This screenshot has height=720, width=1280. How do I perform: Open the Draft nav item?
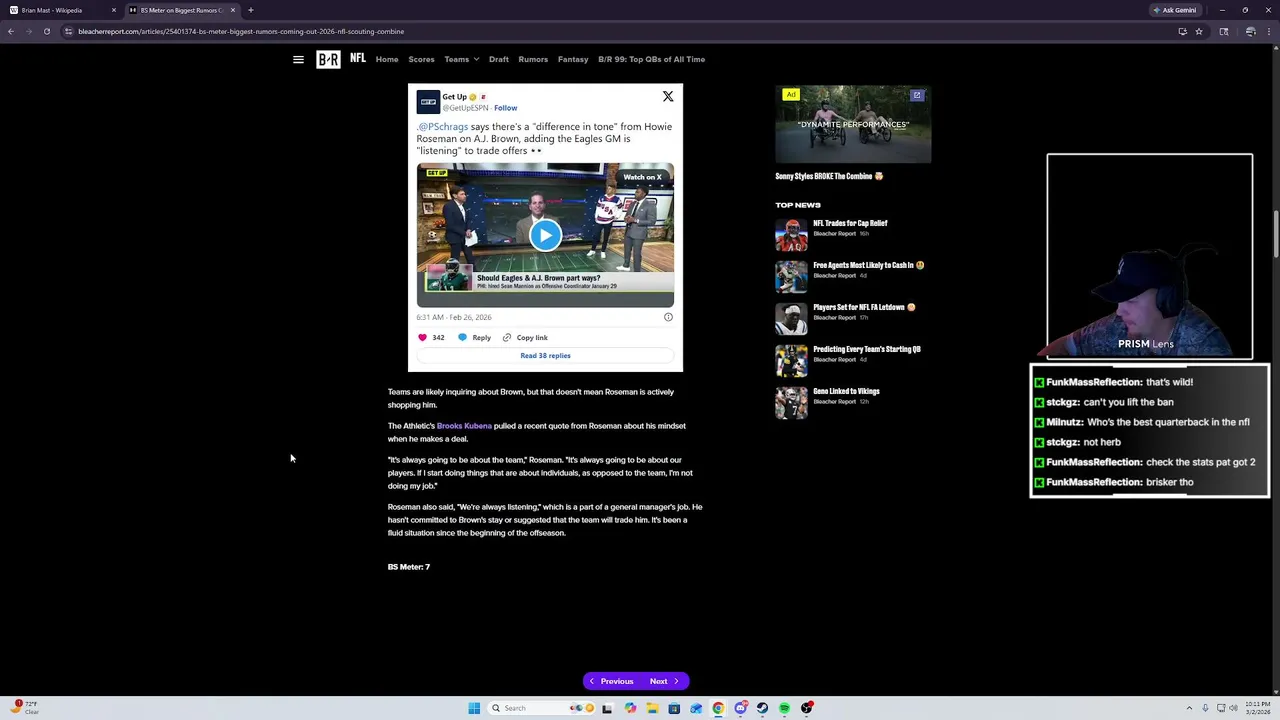499,59
